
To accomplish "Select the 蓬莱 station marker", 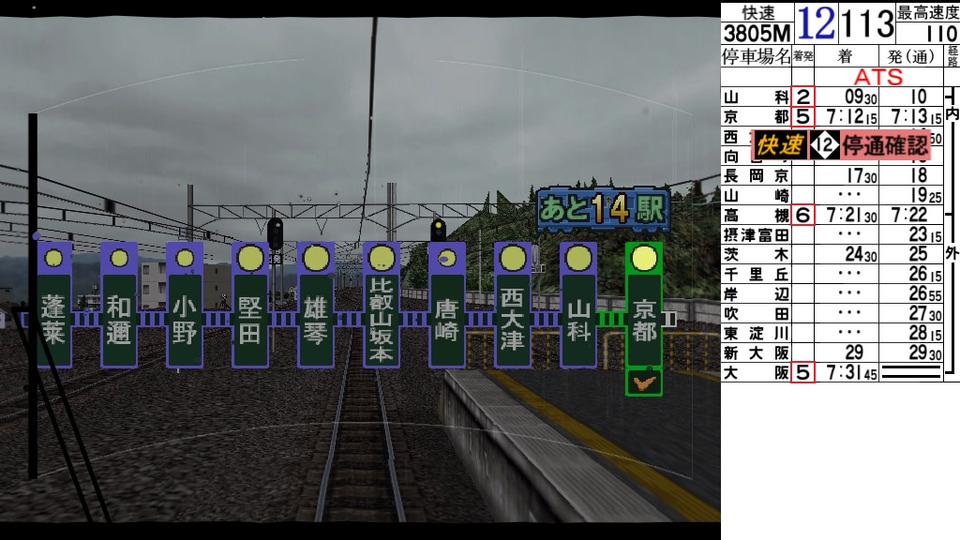I will point(54,304).
